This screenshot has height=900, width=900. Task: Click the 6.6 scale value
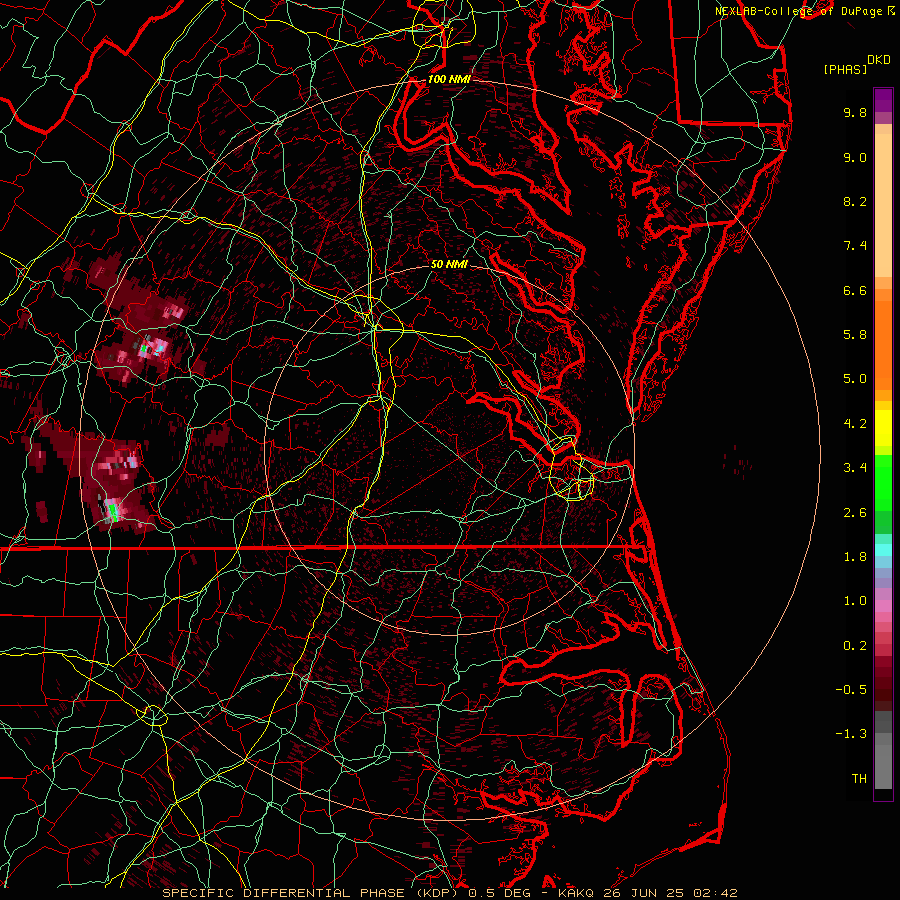tap(855, 290)
